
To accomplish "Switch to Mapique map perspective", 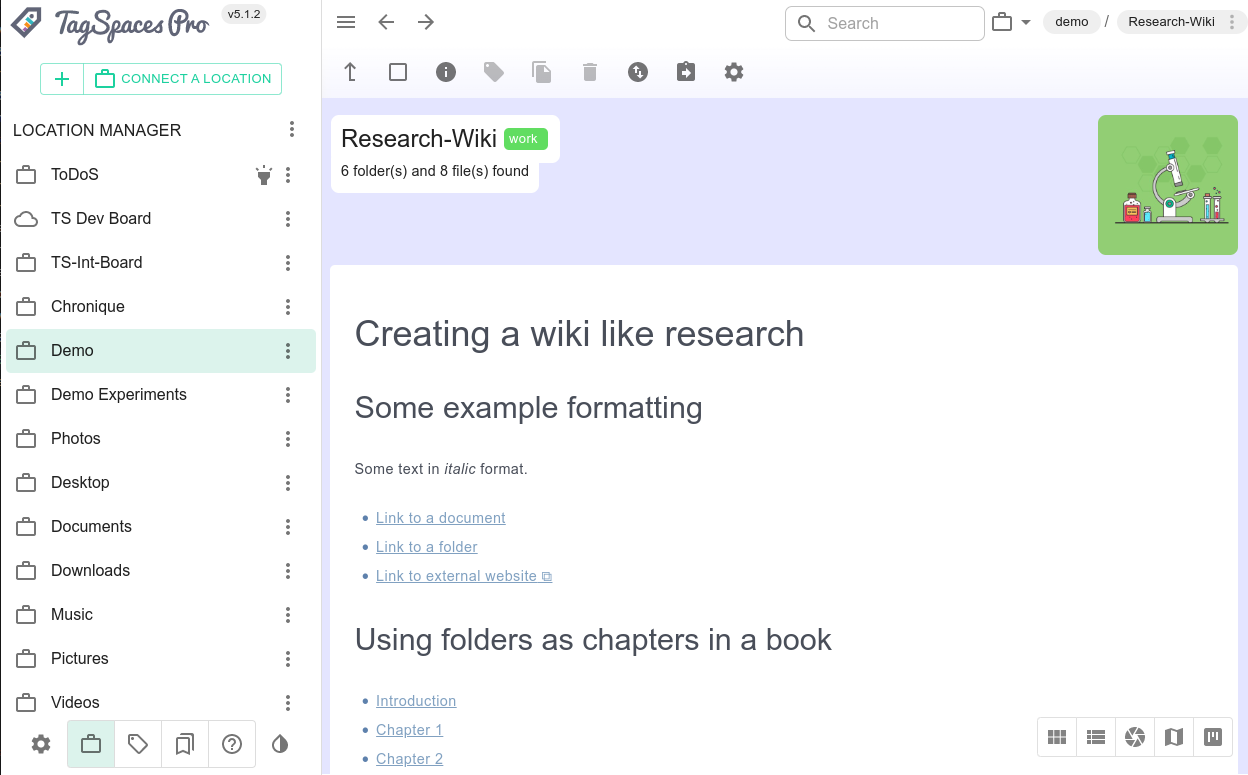I will point(1174,738).
